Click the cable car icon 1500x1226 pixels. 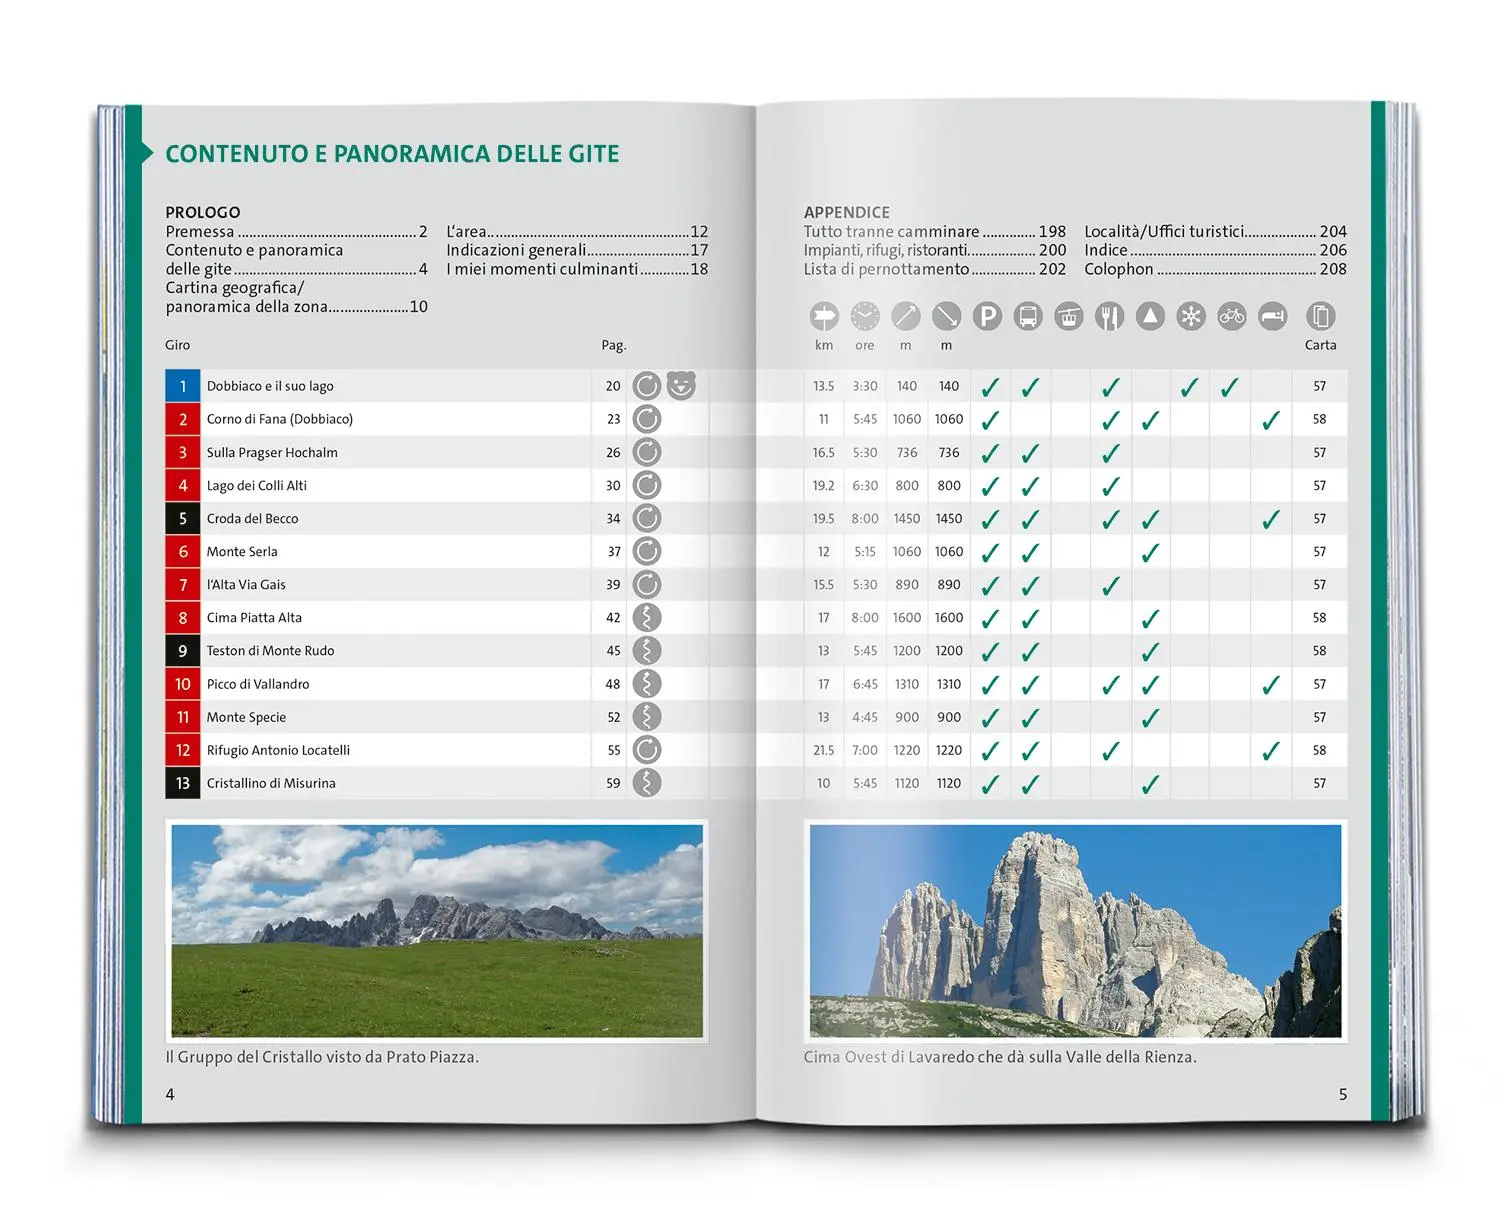pyautogui.click(x=1069, y=317)
